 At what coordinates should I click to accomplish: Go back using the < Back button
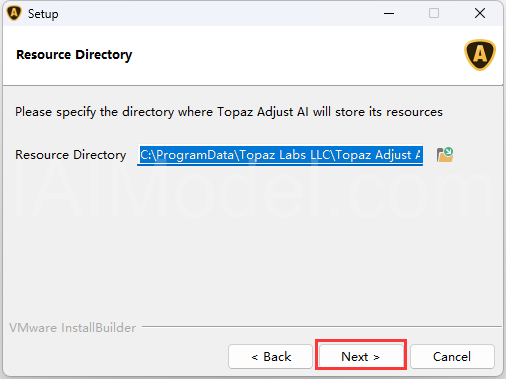pyautogui.click(x=270, y=357)
